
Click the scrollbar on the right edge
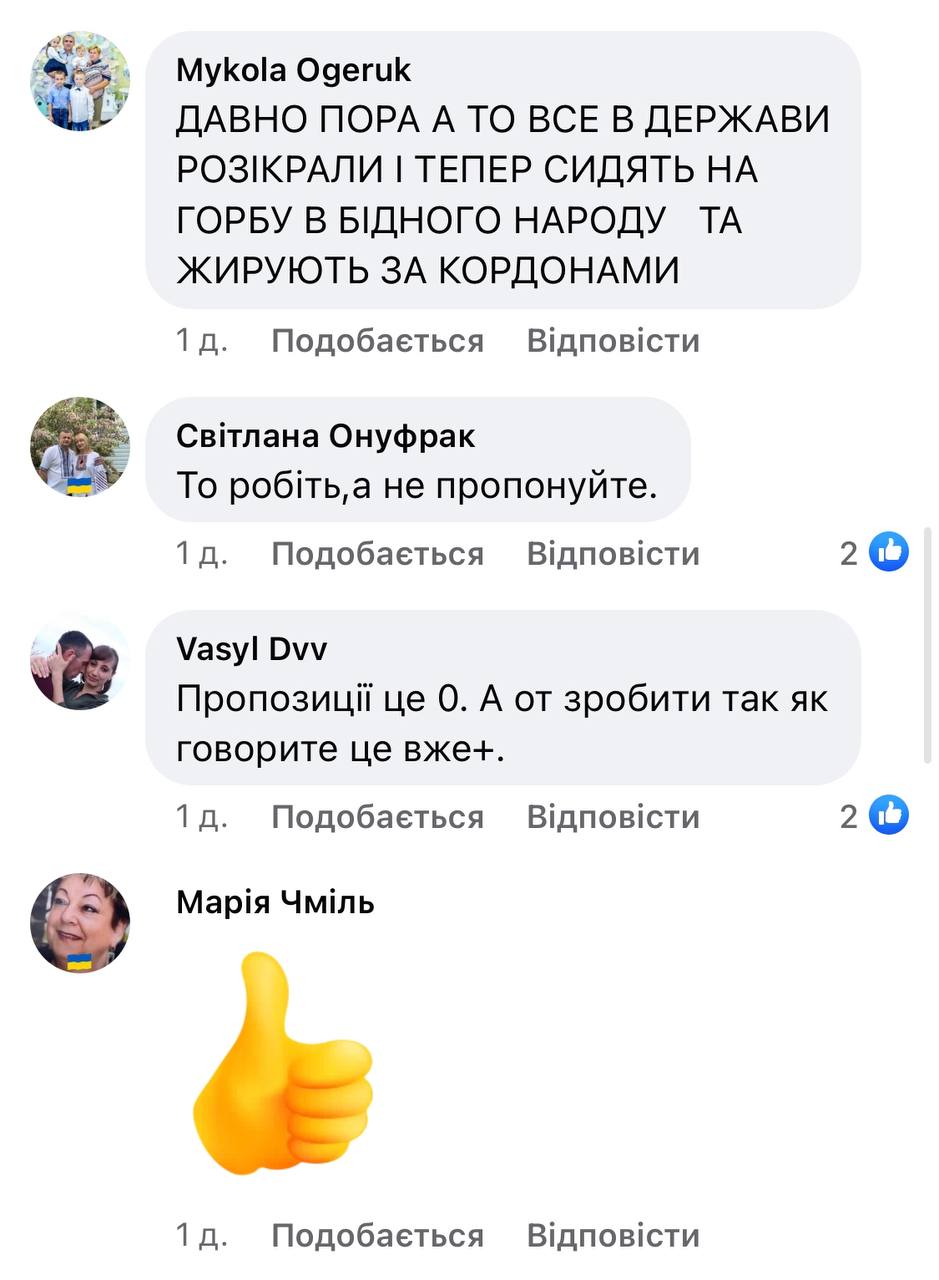coord(928,644)
